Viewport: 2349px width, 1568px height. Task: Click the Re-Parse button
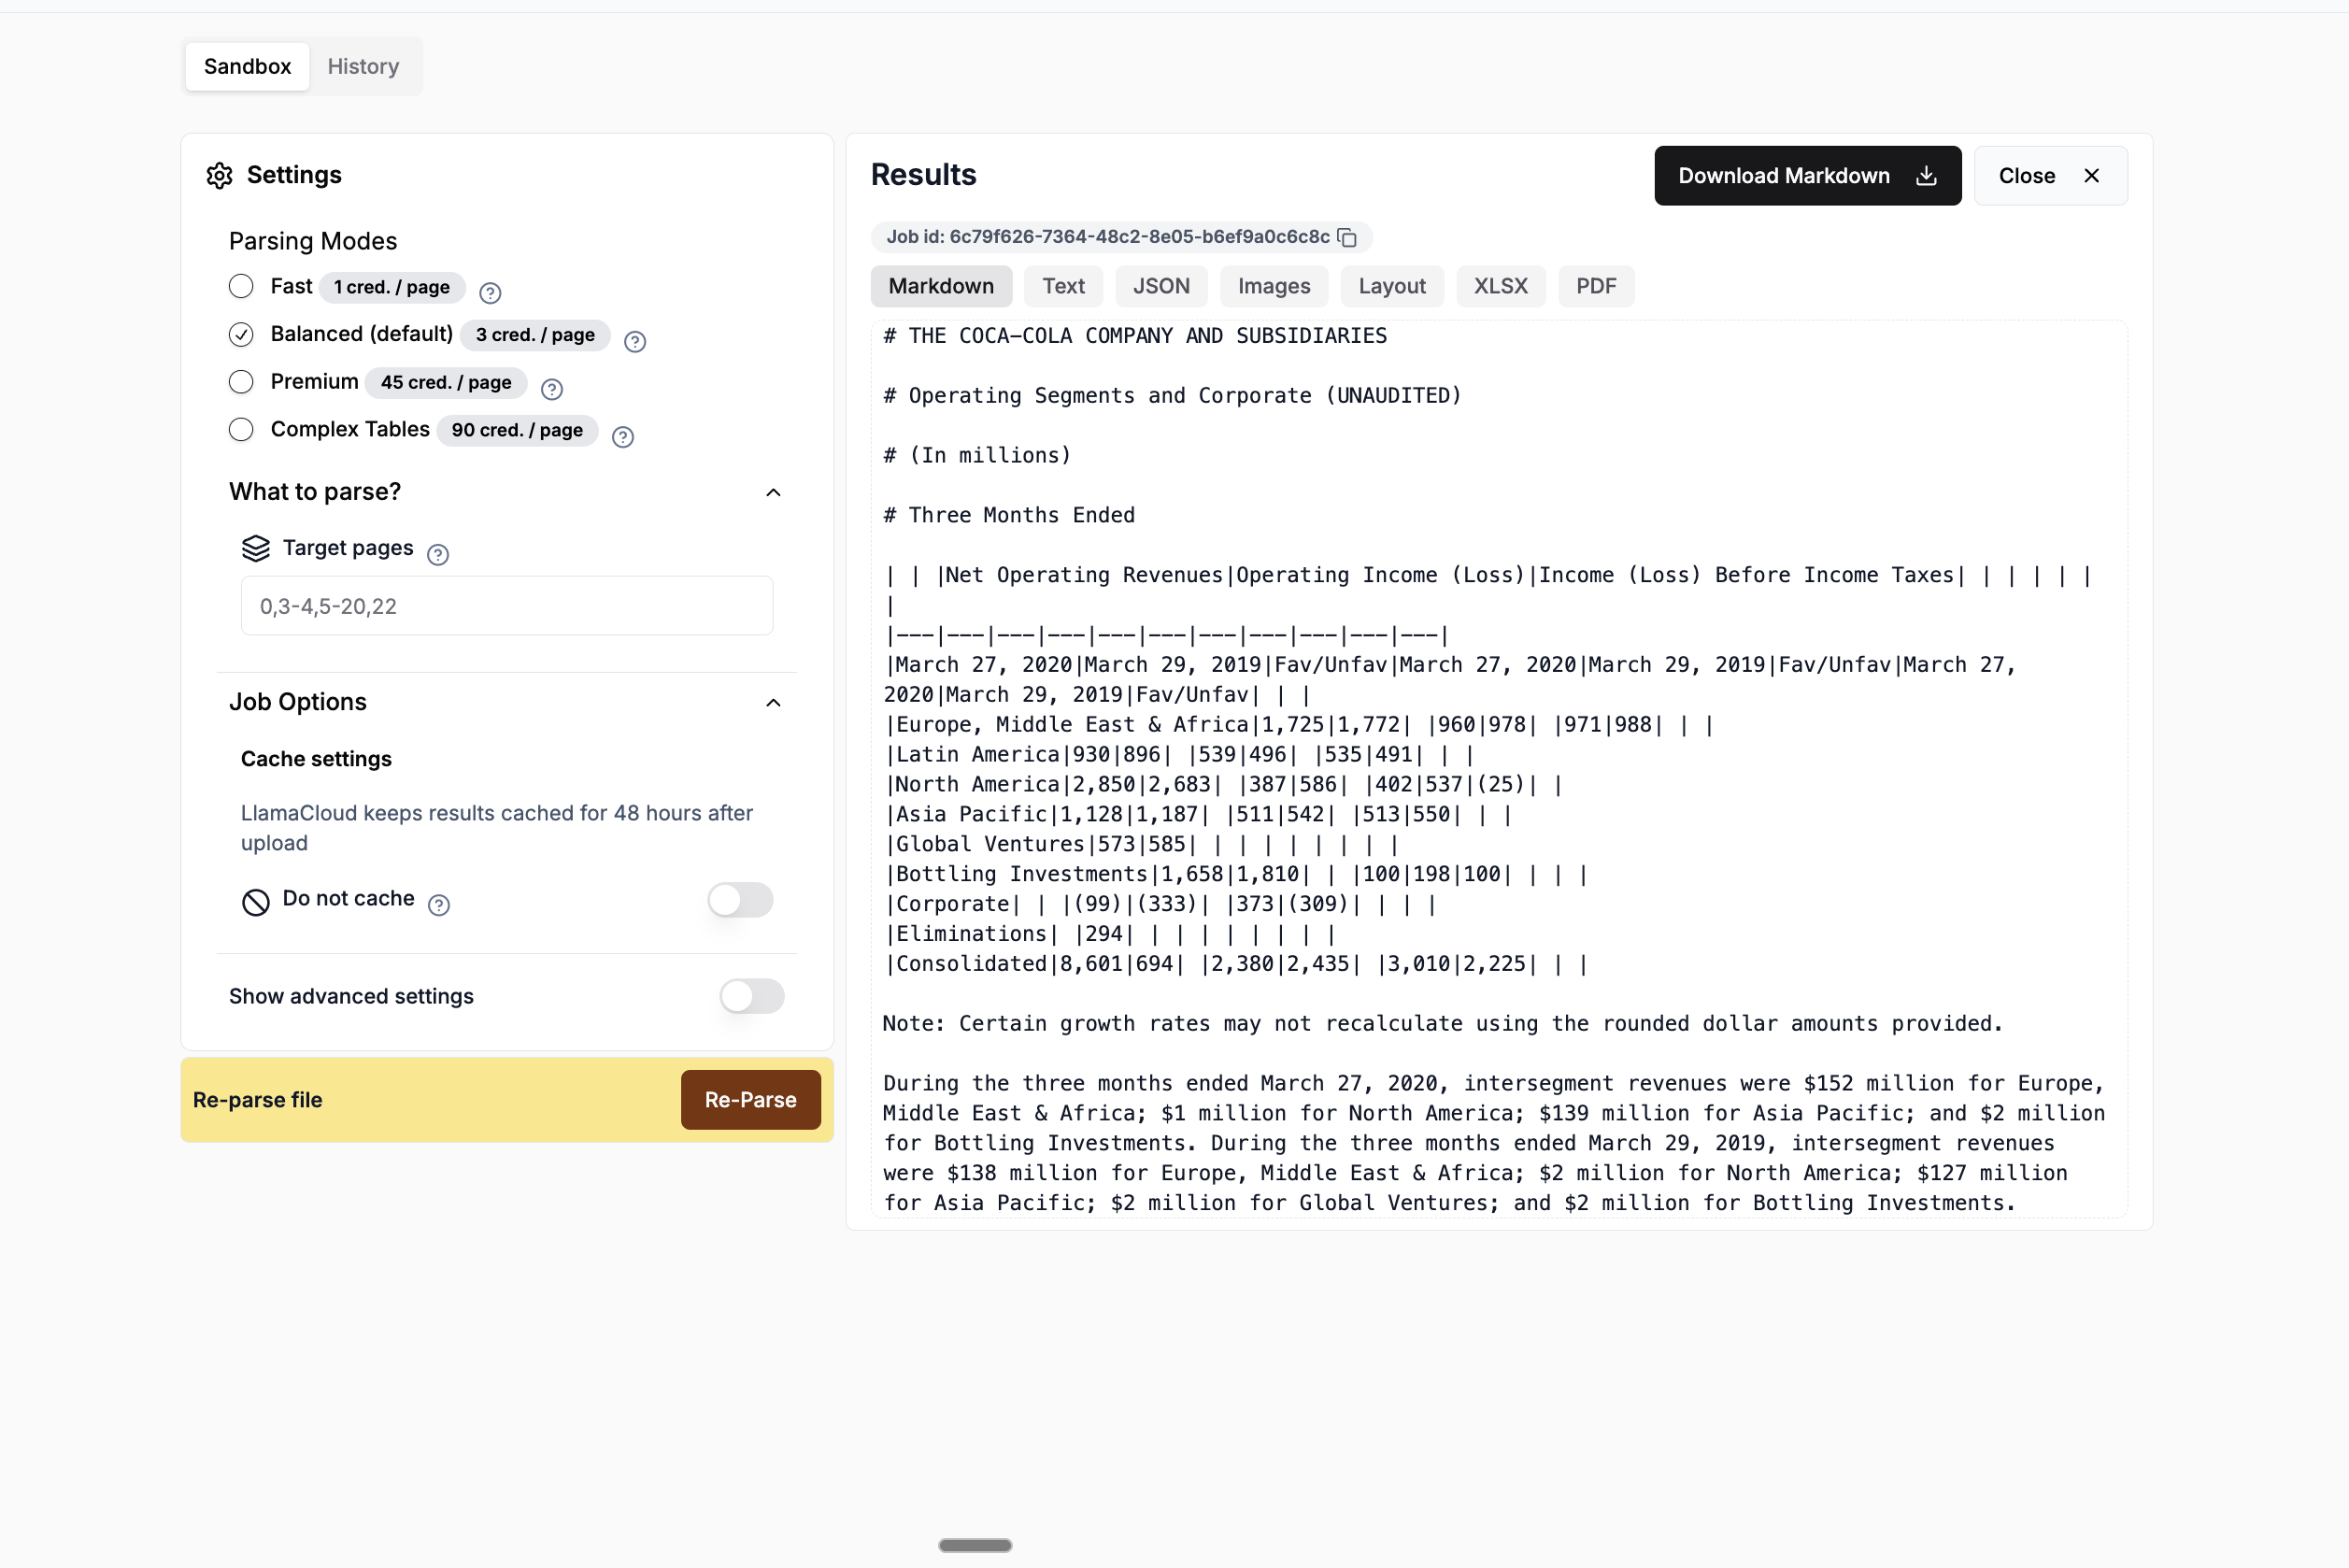751,1100
